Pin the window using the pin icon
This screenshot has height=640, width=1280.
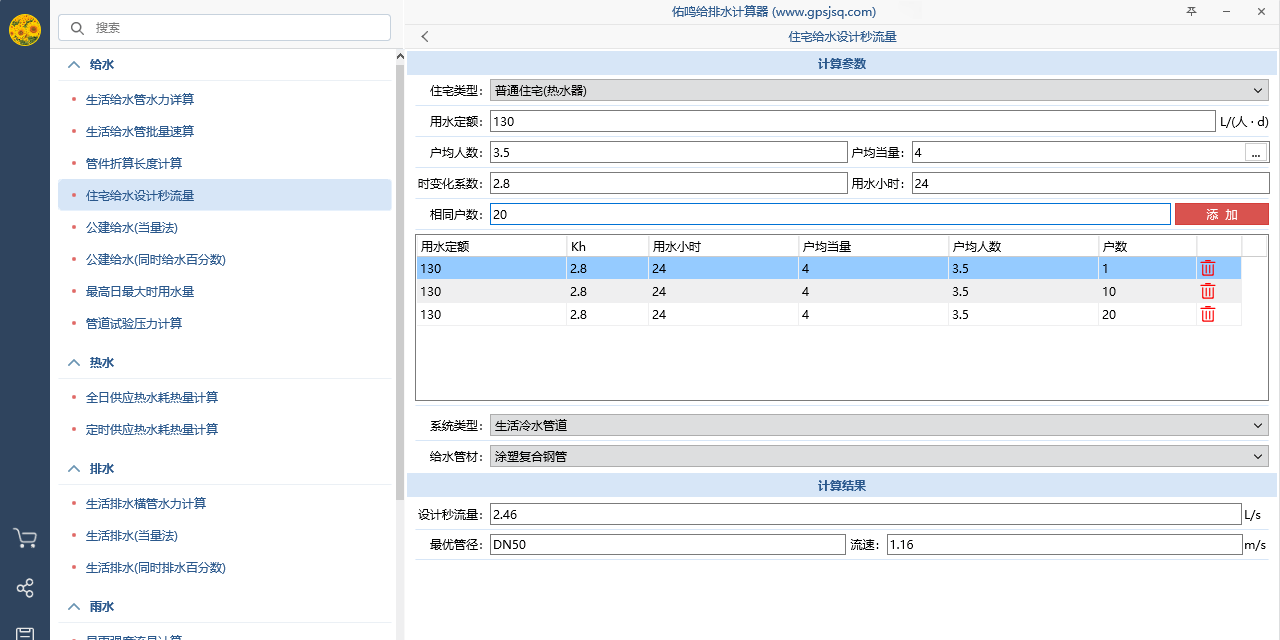coord(1191,12)
